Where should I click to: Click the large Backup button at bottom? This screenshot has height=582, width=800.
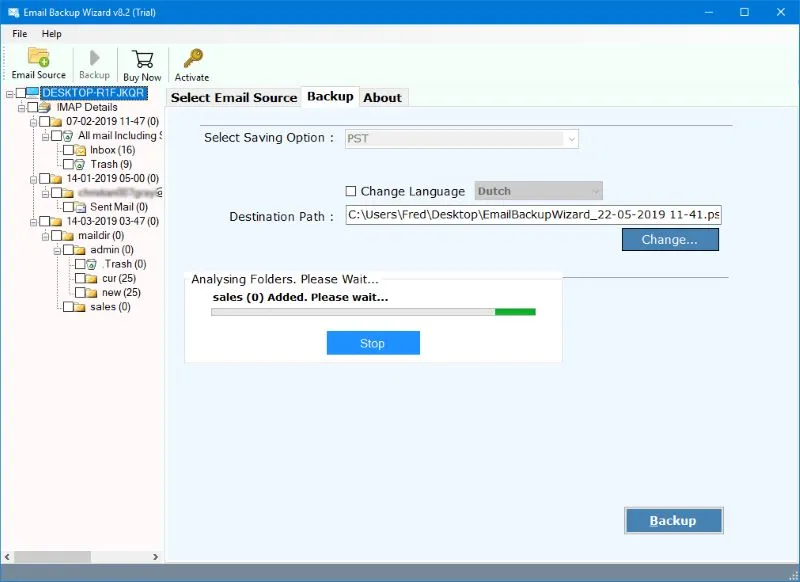(x=673, y=521)
